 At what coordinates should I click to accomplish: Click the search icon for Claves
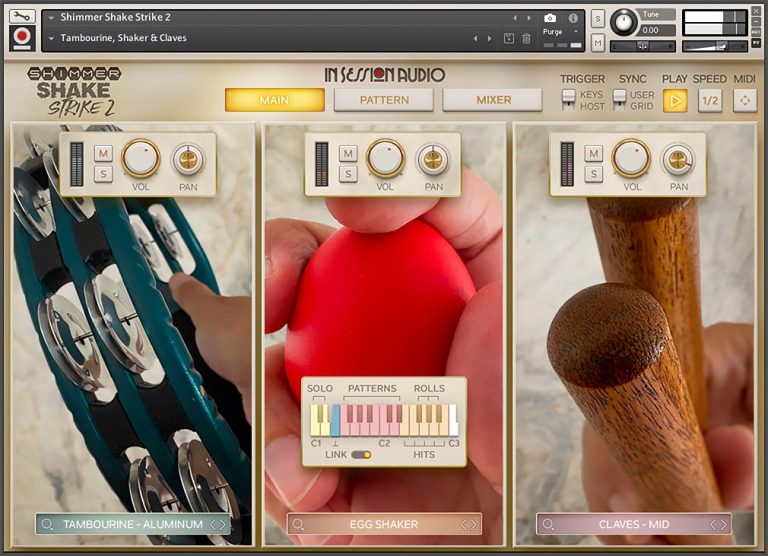547,524
